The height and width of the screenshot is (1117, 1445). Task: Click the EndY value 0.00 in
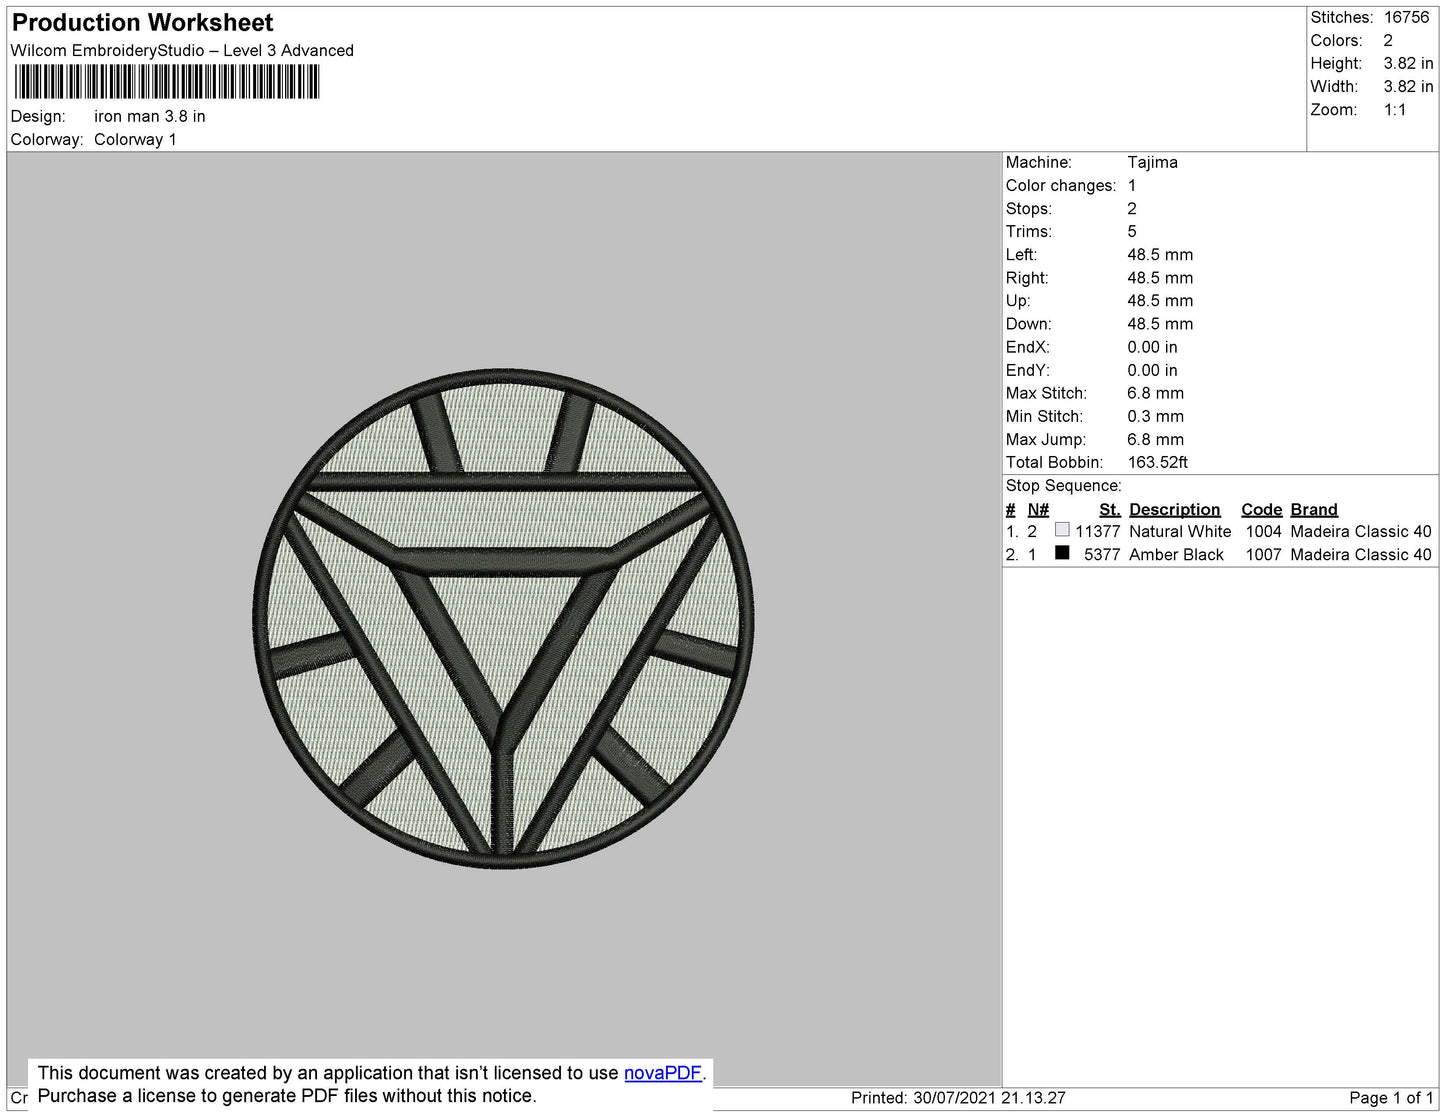point(1152,371)
